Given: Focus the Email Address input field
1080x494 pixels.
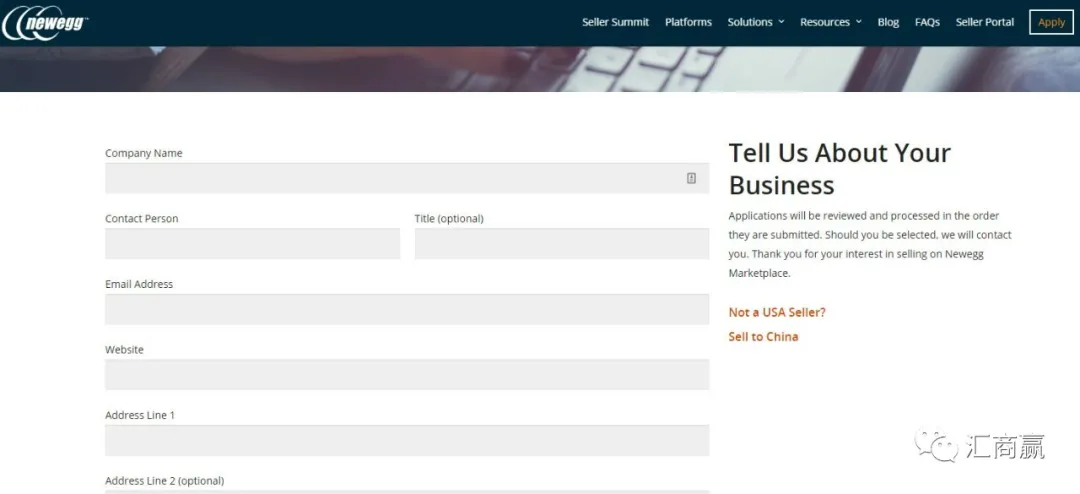Looking at the screenshot, I should (x=407, y=309).
